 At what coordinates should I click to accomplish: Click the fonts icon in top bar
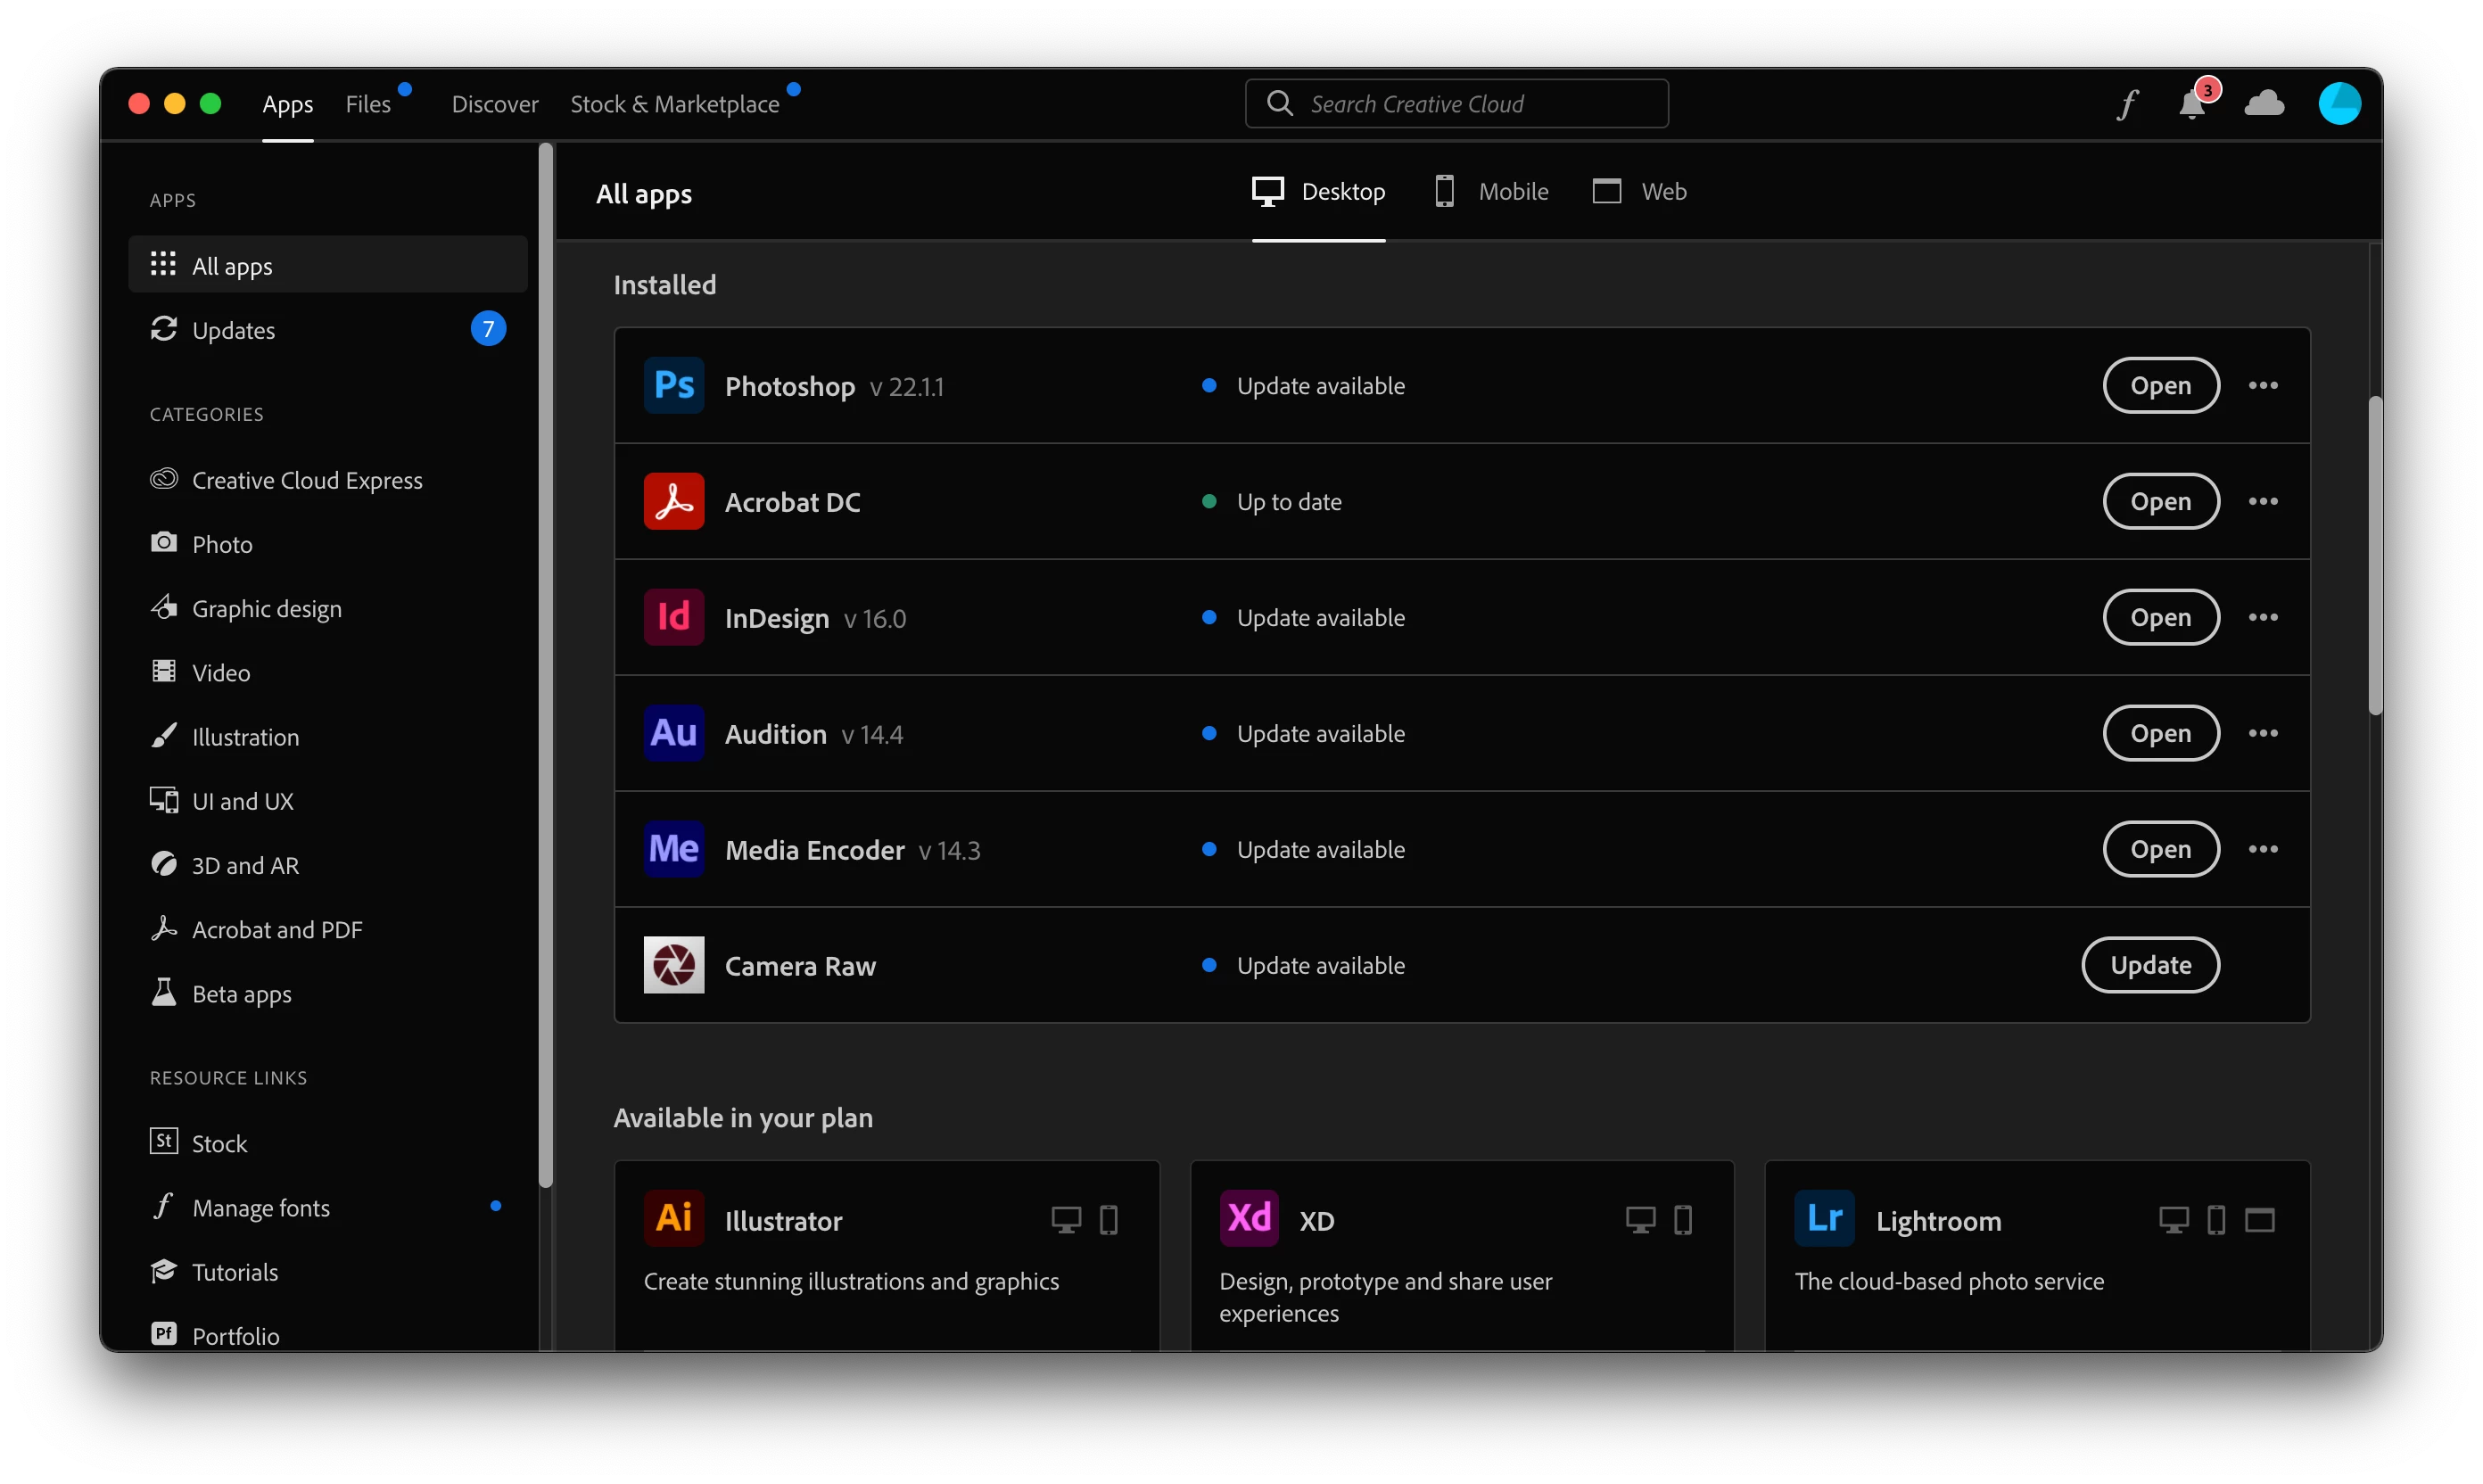tap(2127, 104)
